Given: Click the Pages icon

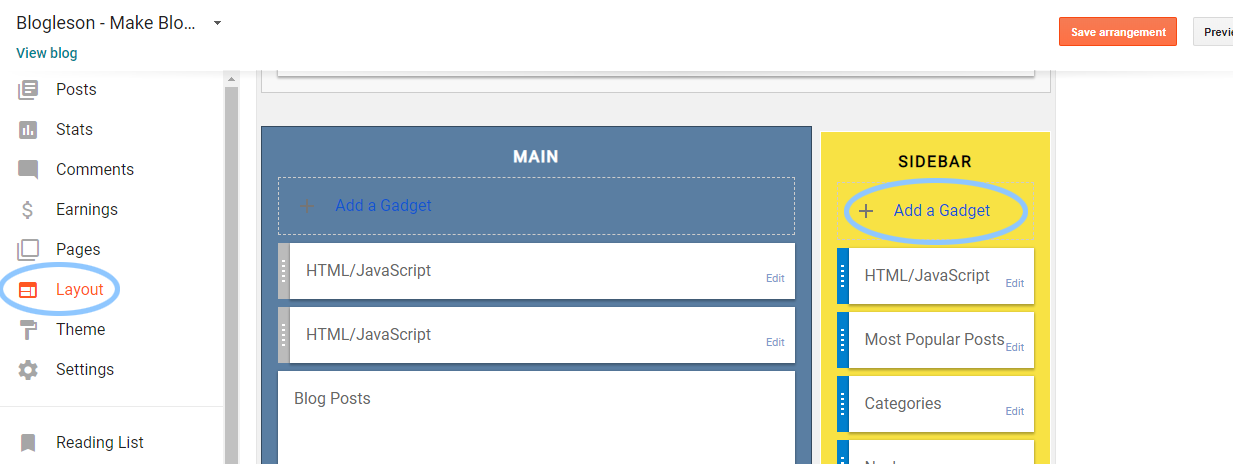Looking at the screenshot, I should tap(28, 250).
